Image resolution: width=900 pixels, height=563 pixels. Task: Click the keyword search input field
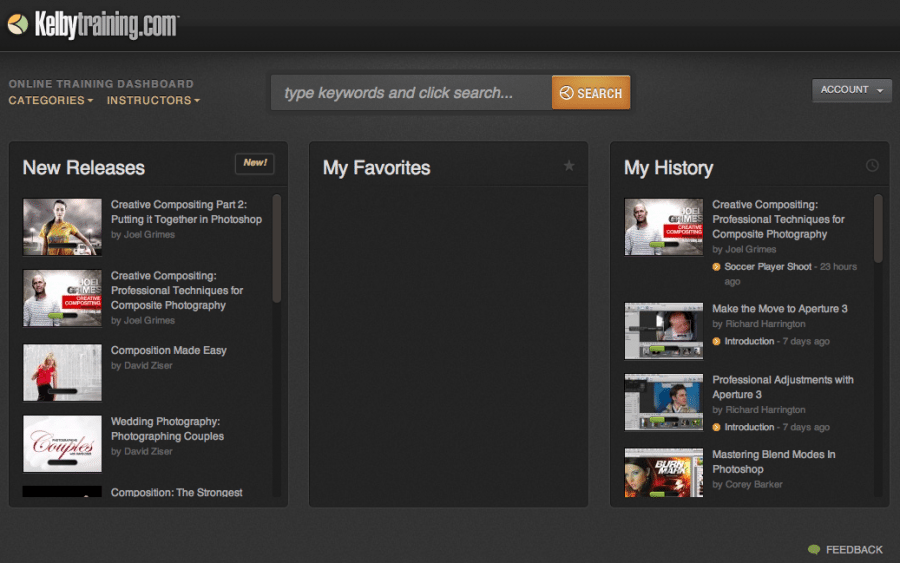pyautogui.click(x=412, y=92)
